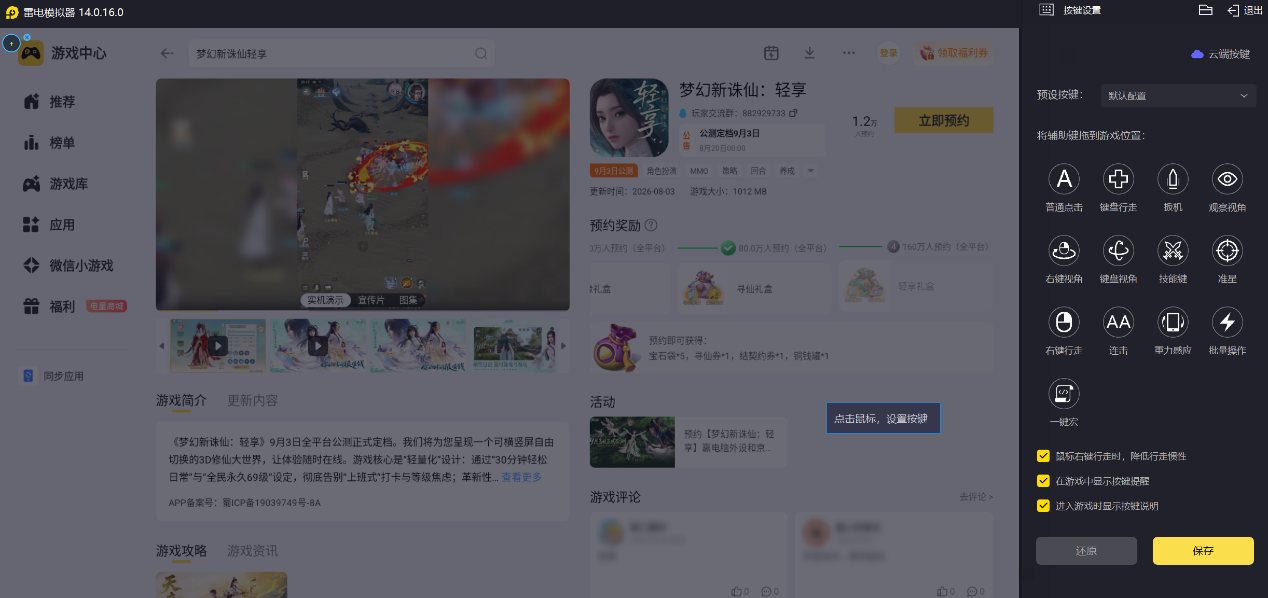Click the 梦幻新诛仙 game cover image
The image size is (1268, 598).
coord(629,118)
